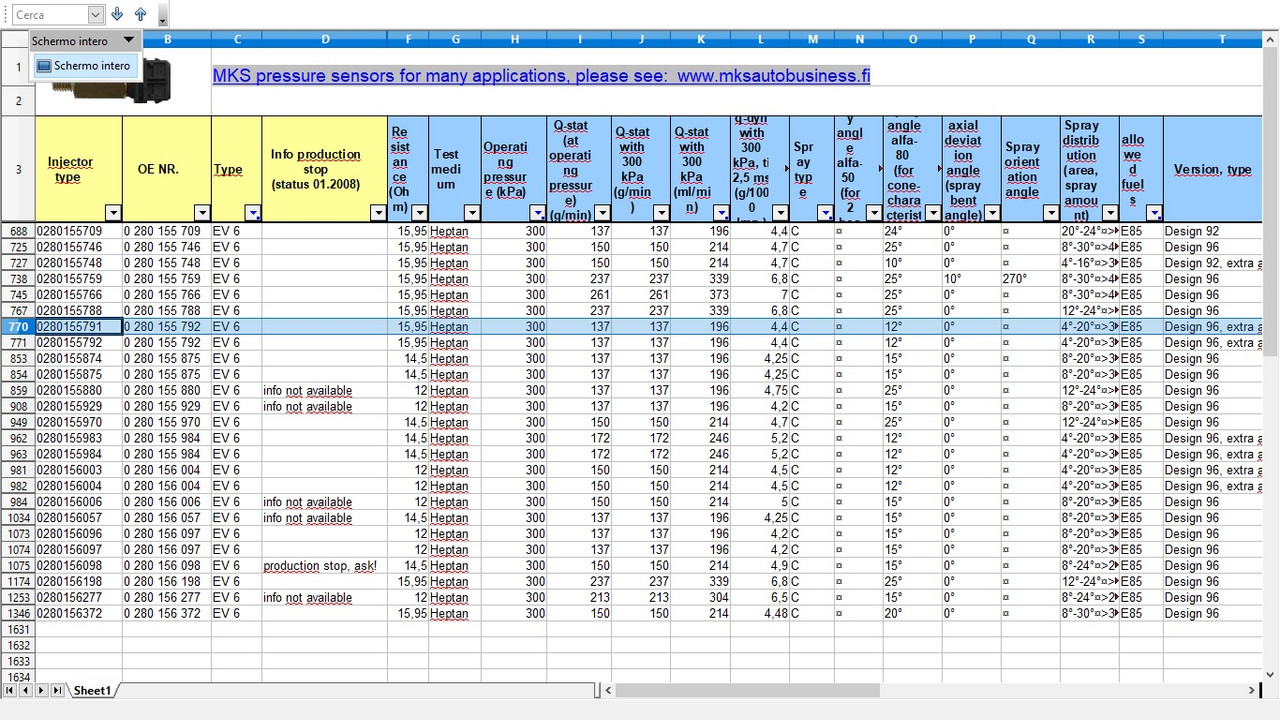Viewport: 1280px width, 720px height.
Task: Select cell 0 280 155 929
Action: click(167, 407)
